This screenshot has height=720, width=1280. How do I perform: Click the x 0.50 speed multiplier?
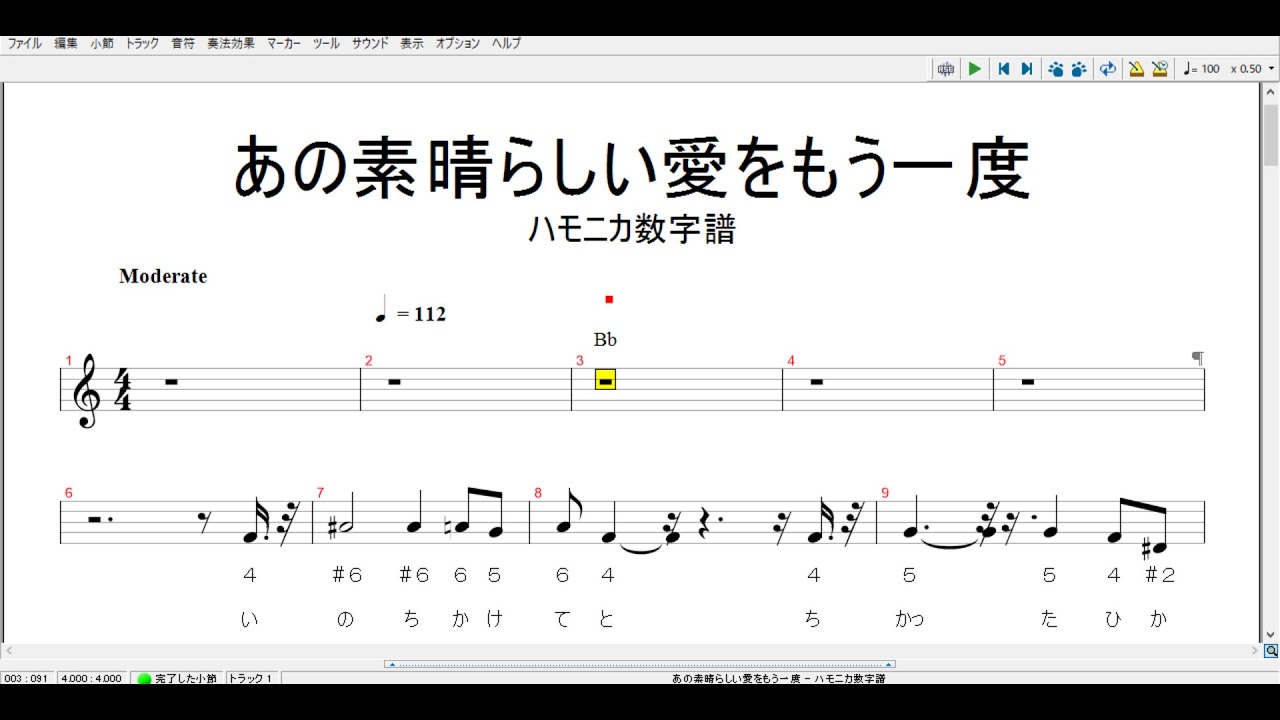pyautogui.click(x=1246, y=69)
